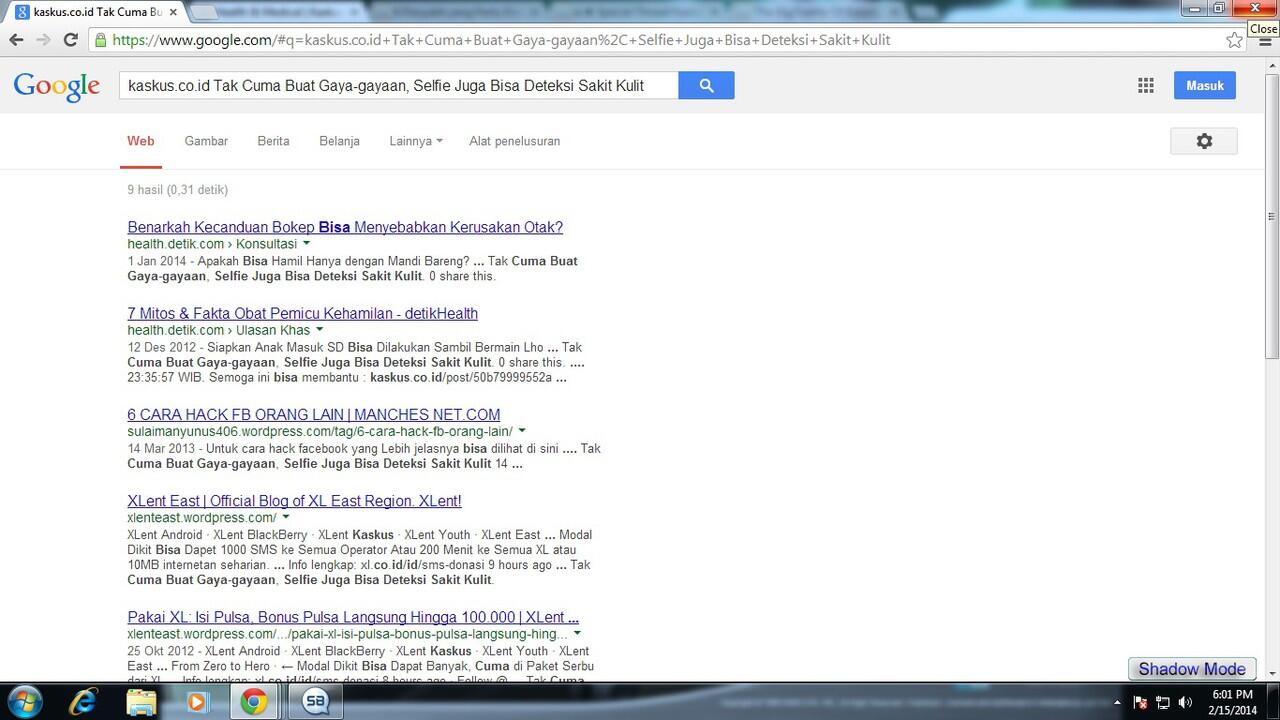Click the Google logo

click(x=57, y=86)
